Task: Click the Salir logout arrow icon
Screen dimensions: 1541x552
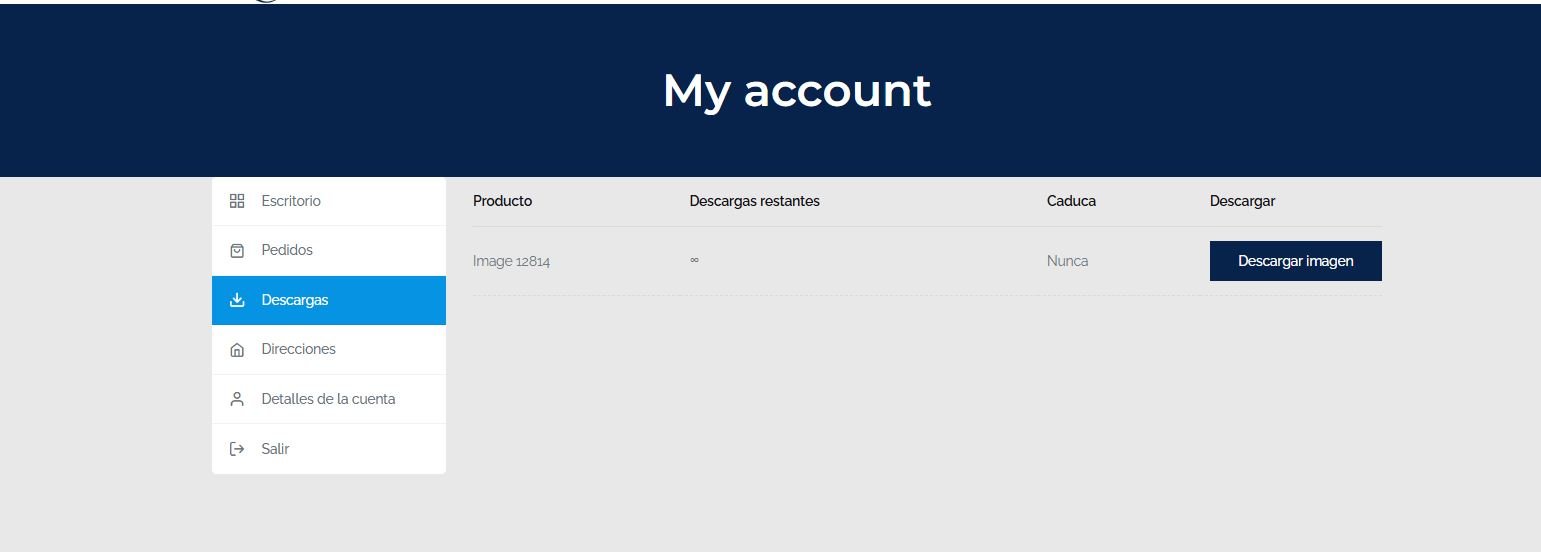Action: 237,449
